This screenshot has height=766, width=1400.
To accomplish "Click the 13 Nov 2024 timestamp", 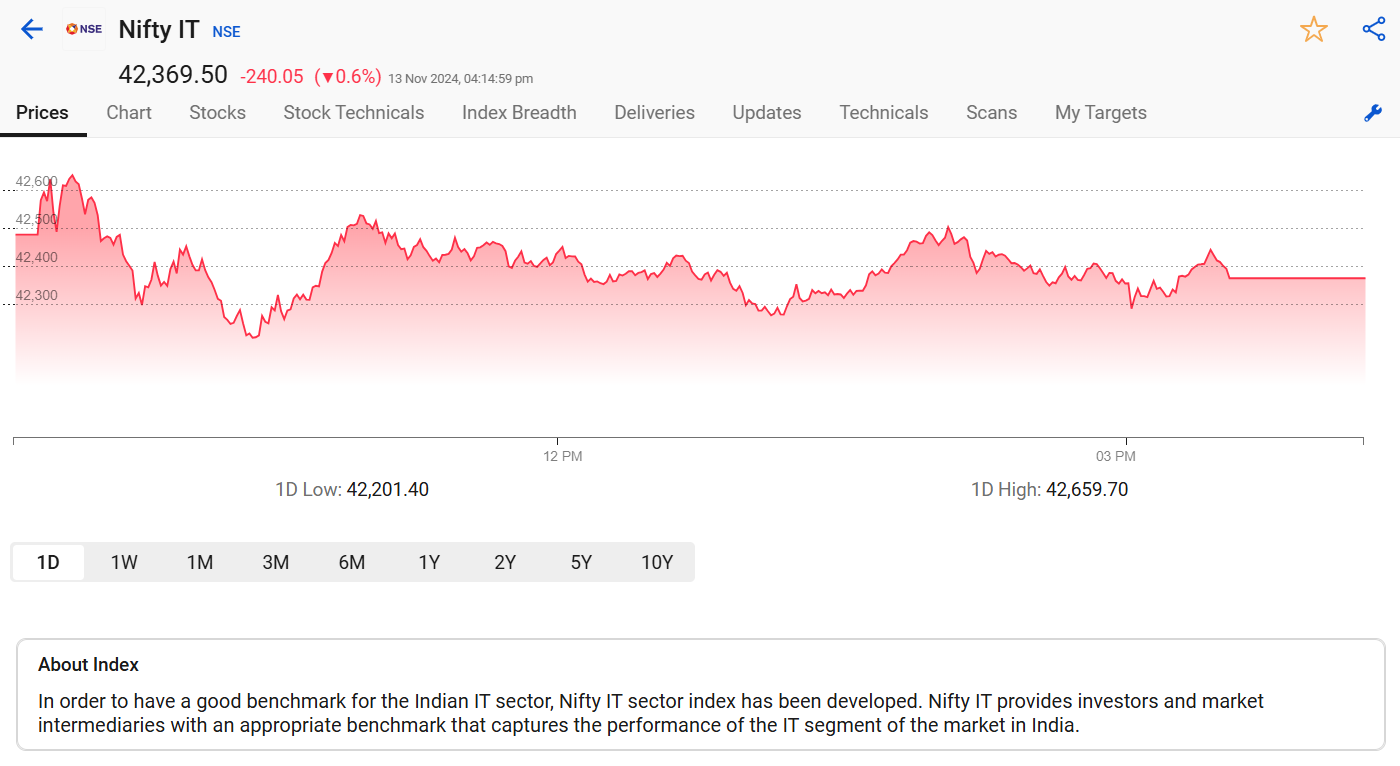I will coord(461,78).
